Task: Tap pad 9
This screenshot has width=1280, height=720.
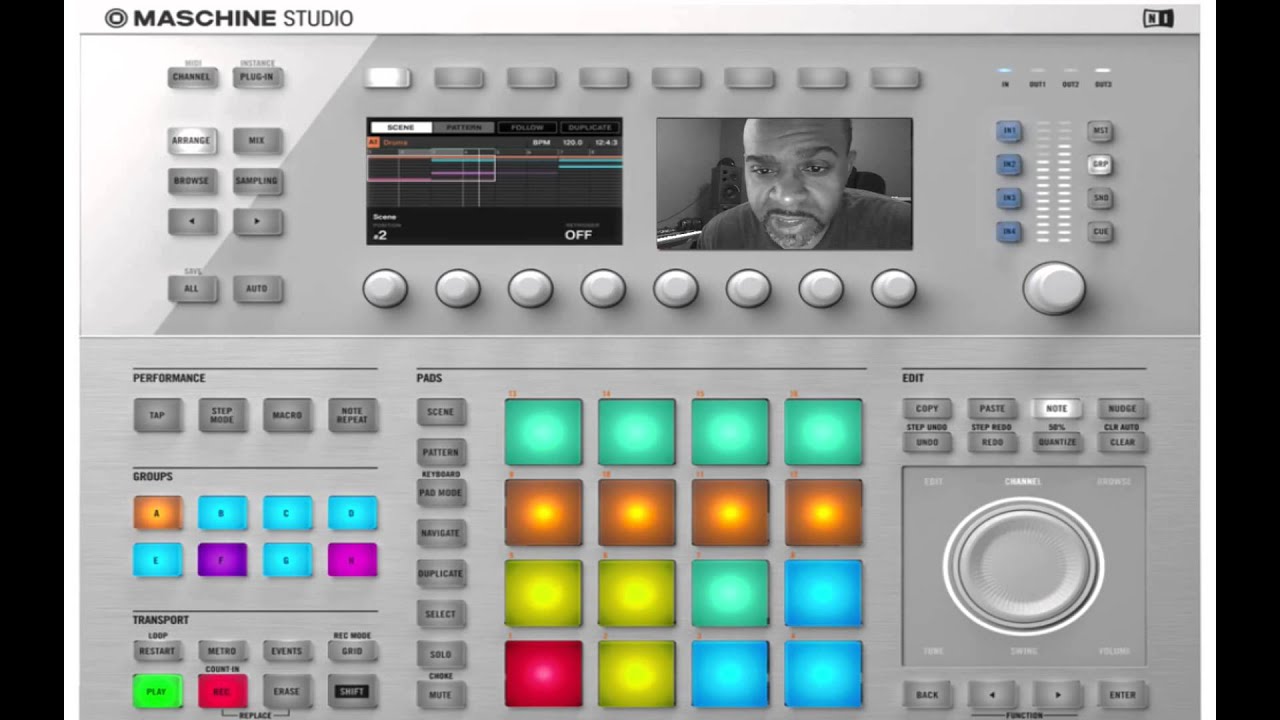Action: point(543,512)
